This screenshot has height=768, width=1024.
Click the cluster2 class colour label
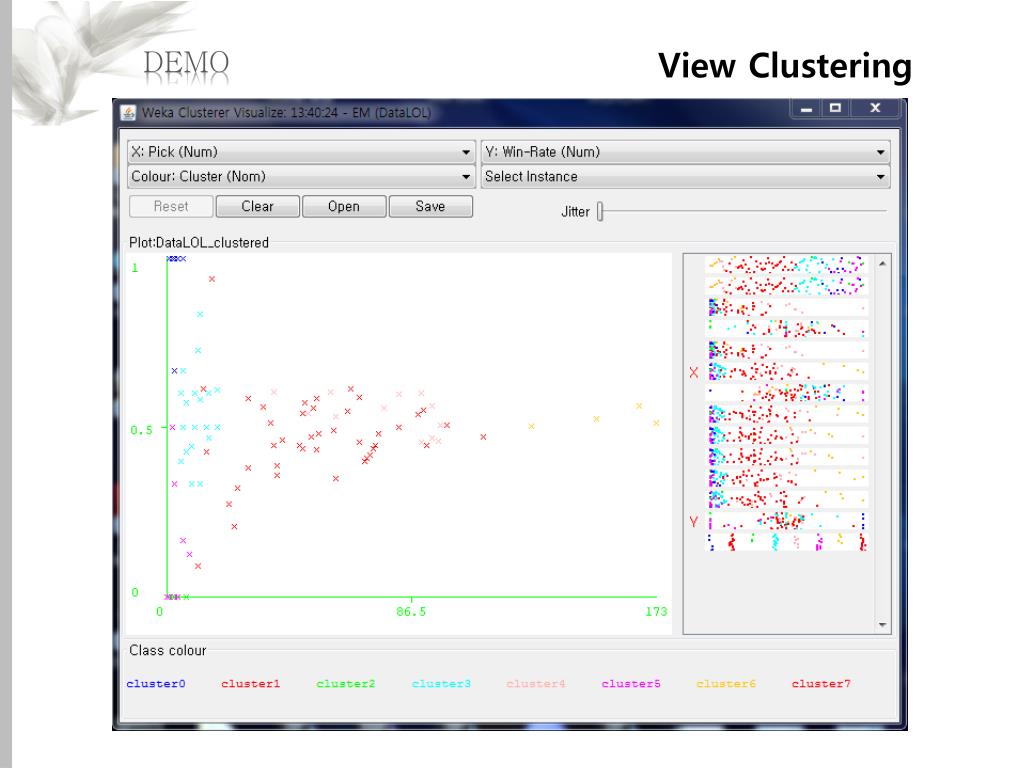[346, 684]
